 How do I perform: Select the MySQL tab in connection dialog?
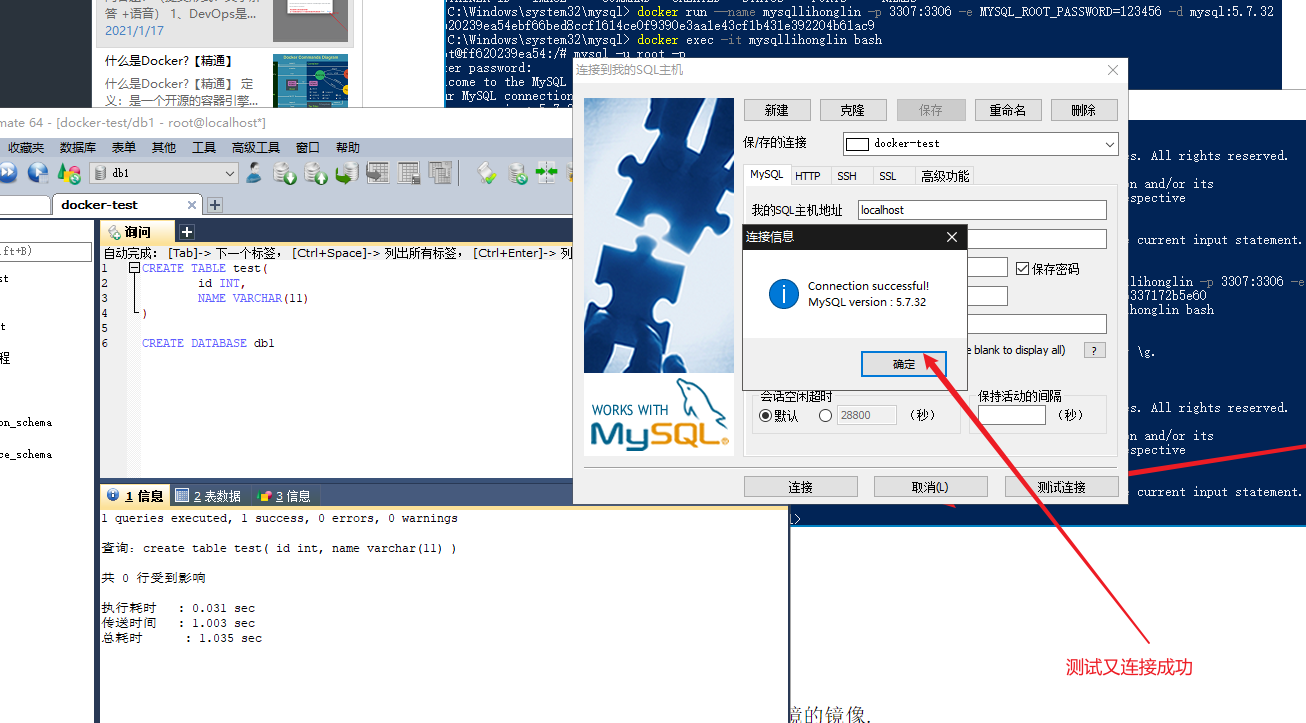tap(767, 175)
